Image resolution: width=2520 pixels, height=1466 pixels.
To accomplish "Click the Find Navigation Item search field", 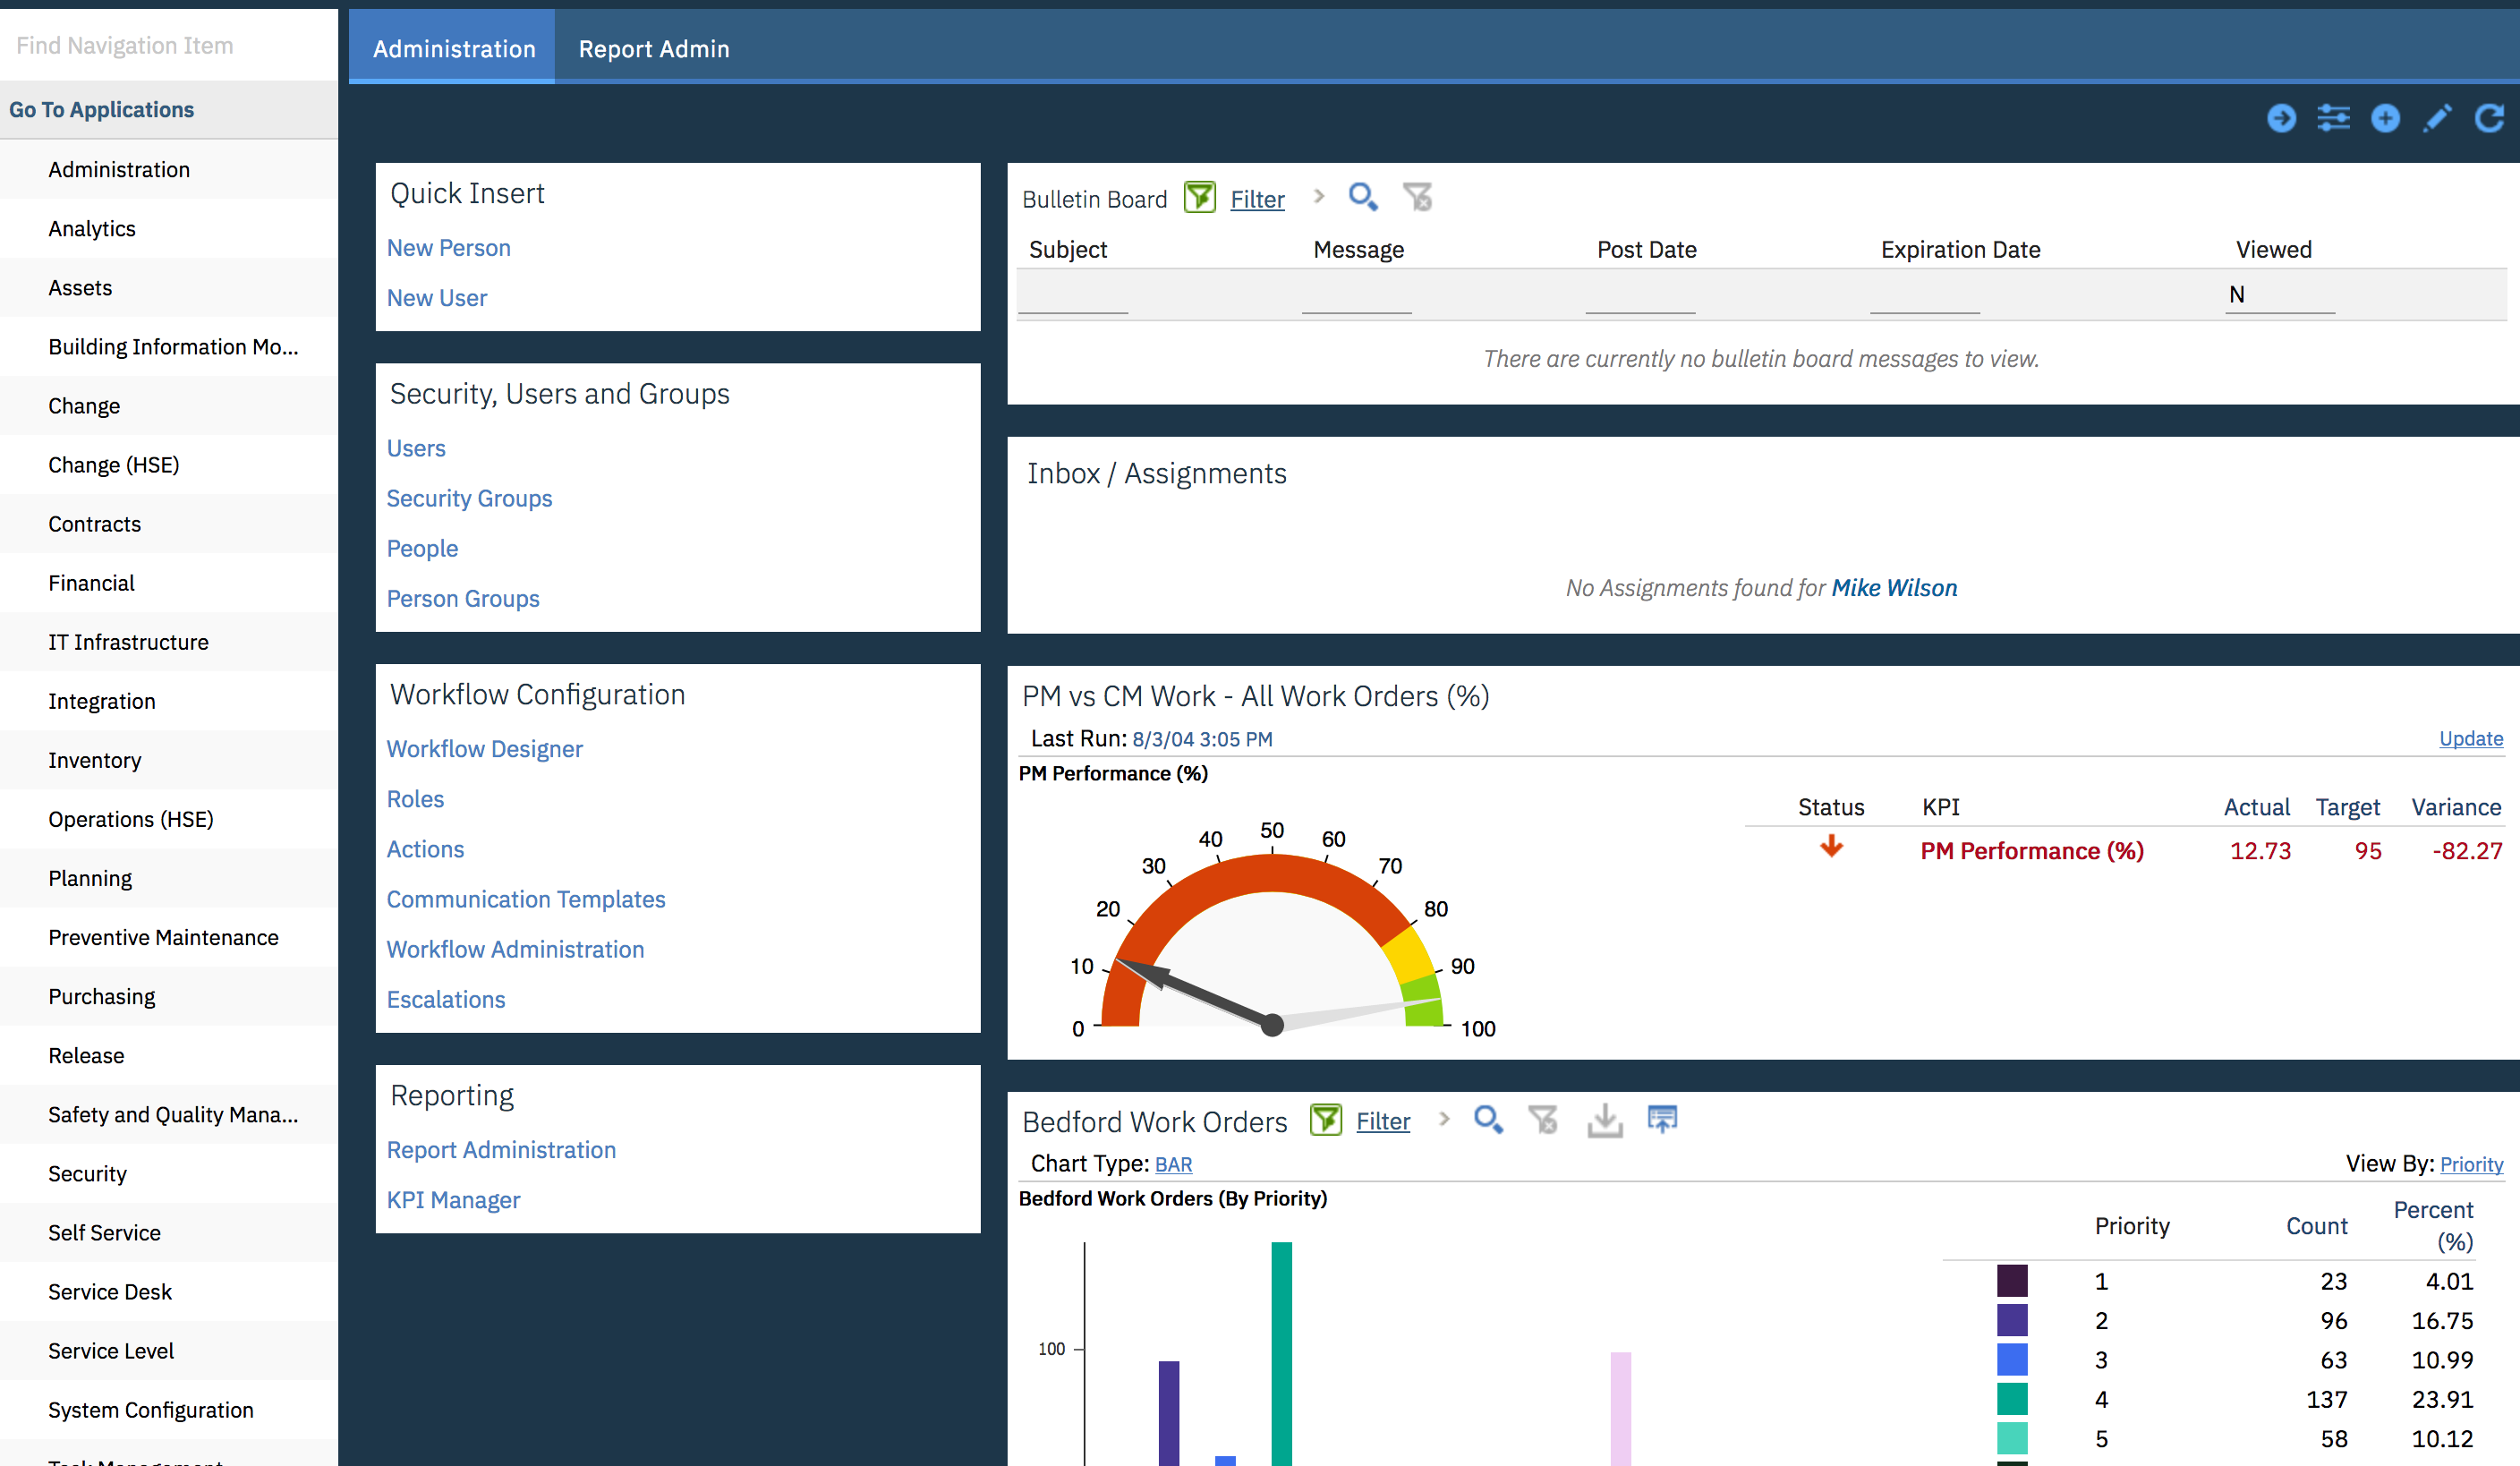I will tap(169, 45).
